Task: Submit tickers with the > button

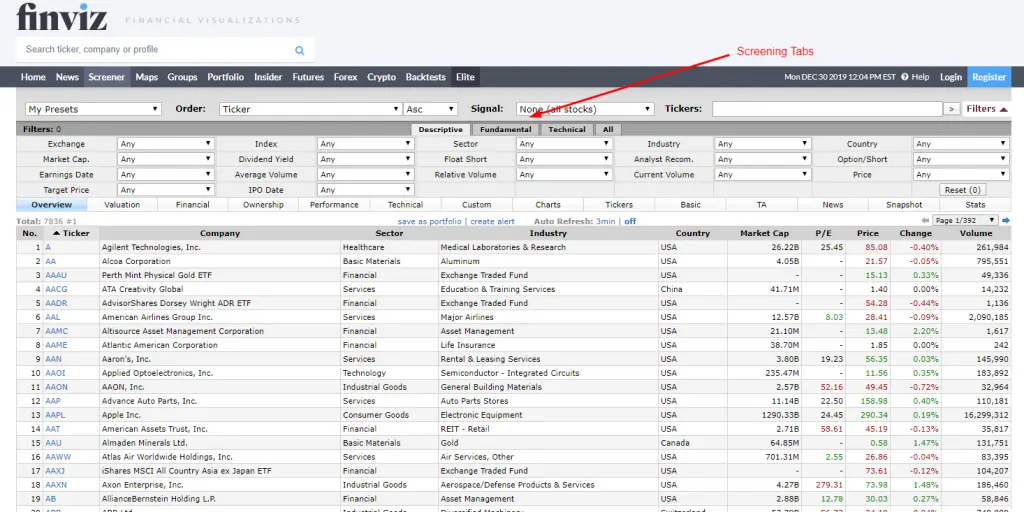Action: (x=952, y=109)
